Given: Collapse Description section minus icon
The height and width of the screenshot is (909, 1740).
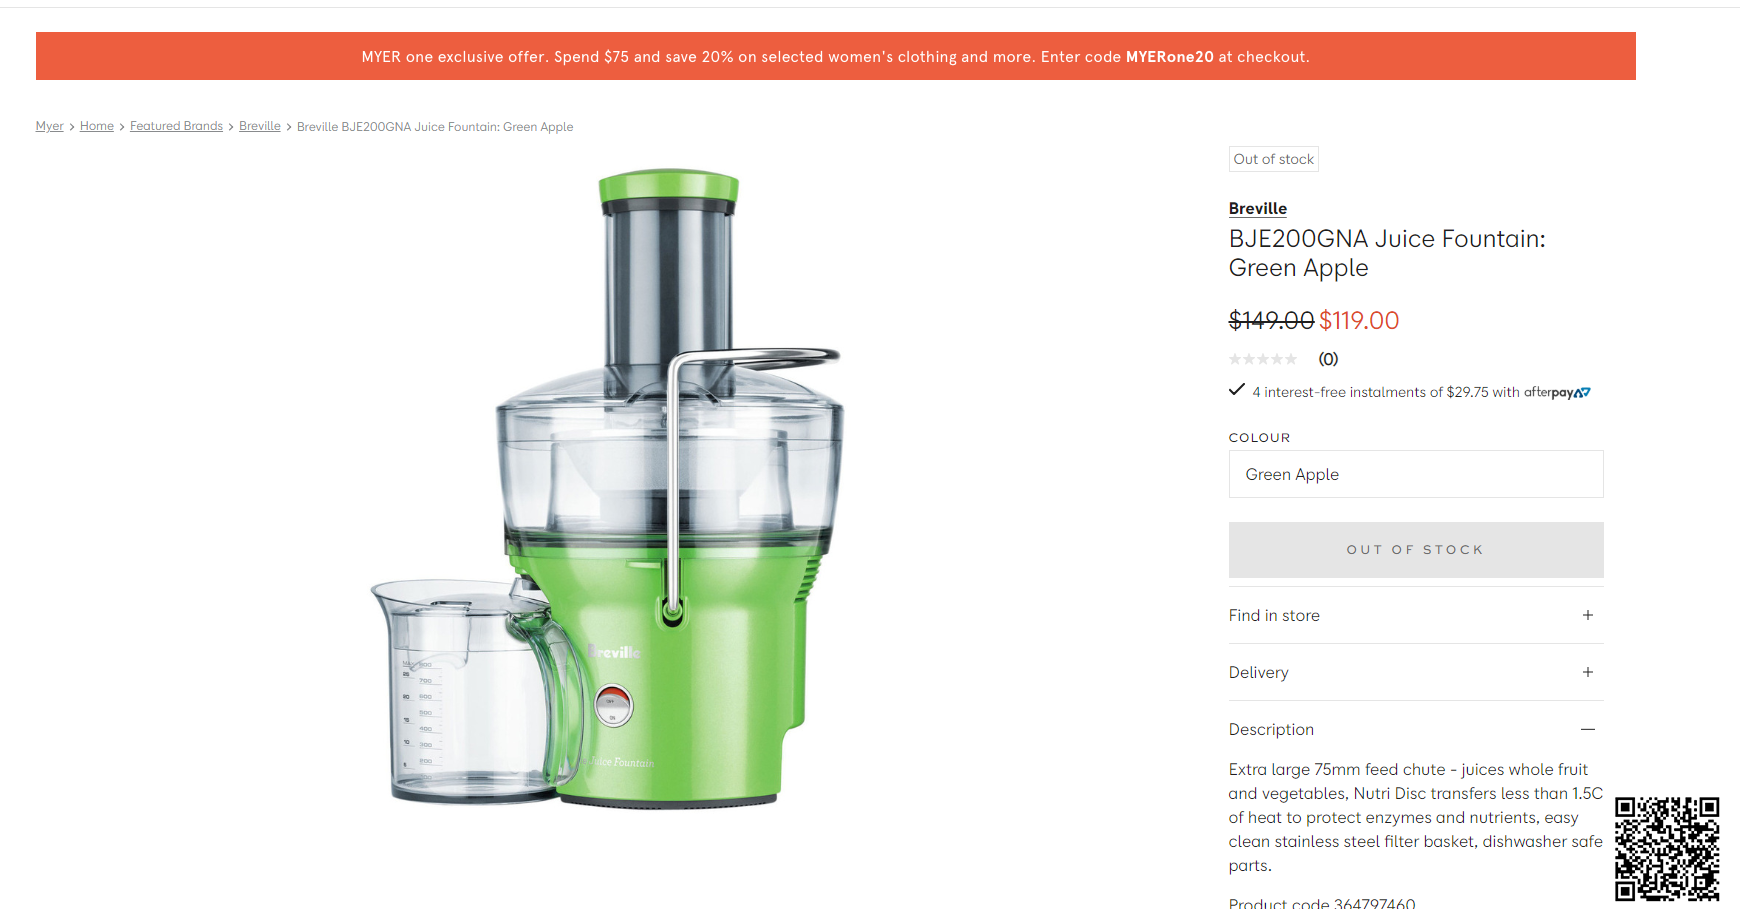Looking at the screenshot, I should click(x=1587, y=729).
